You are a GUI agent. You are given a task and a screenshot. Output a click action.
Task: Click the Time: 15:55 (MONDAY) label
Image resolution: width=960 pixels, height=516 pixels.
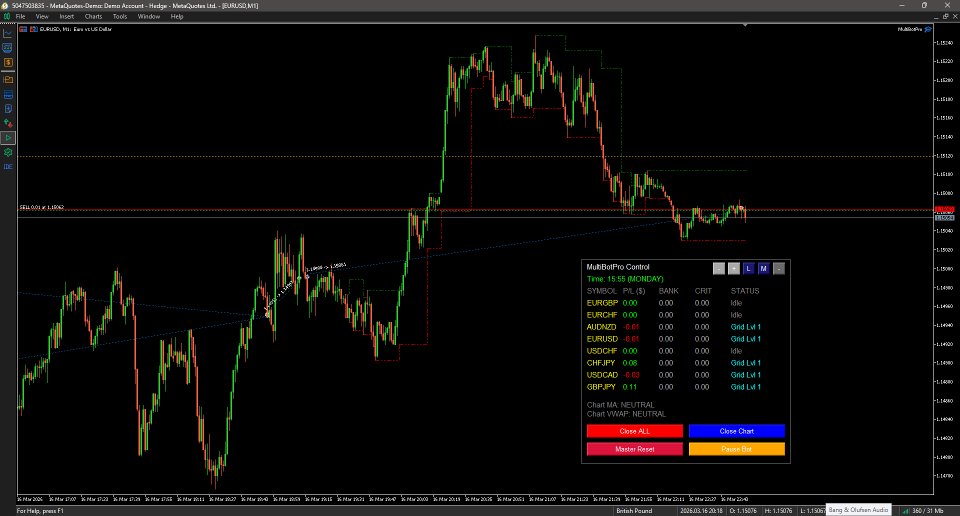click(x=625, y=279)
